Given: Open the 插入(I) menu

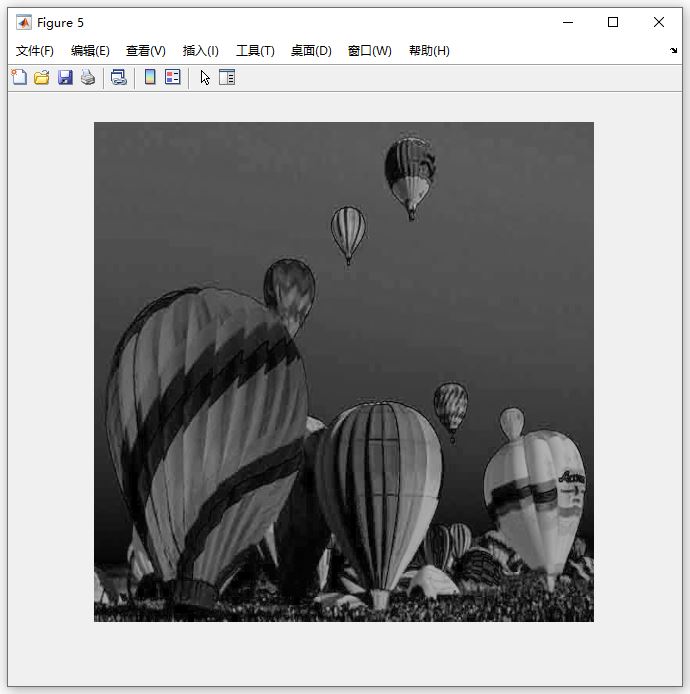Looking at the screenshot, I should (200, 51).
